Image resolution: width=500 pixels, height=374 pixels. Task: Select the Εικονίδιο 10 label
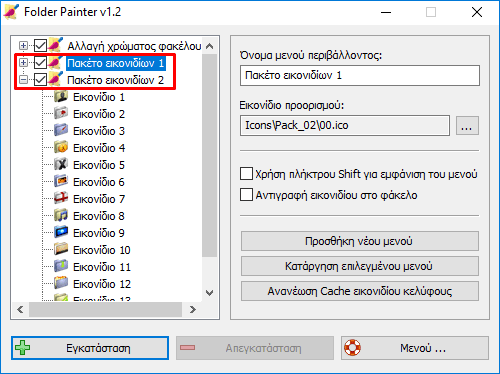102,250
